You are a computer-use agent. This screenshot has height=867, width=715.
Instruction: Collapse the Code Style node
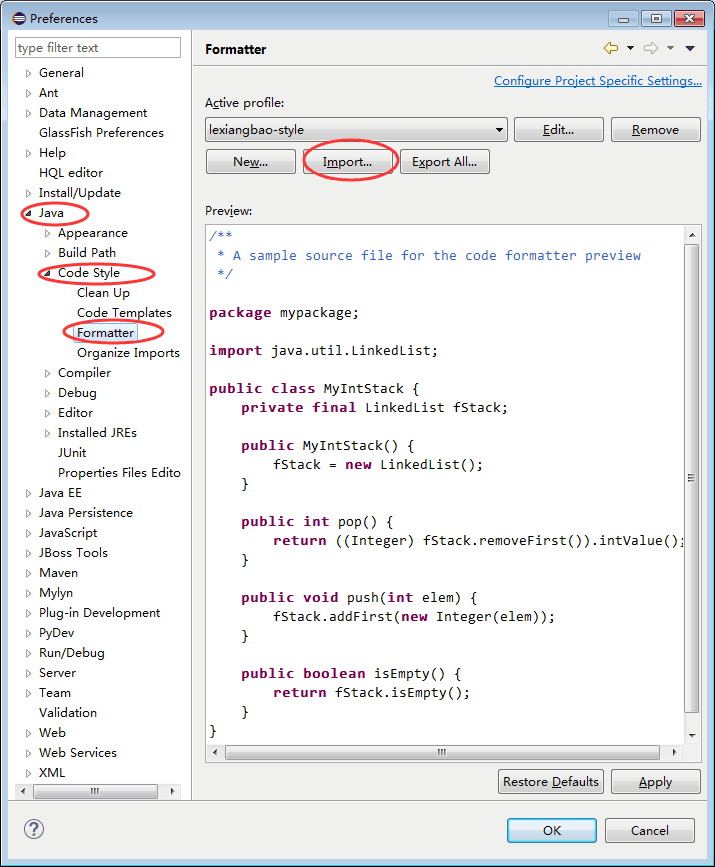(x=48, y=273)
